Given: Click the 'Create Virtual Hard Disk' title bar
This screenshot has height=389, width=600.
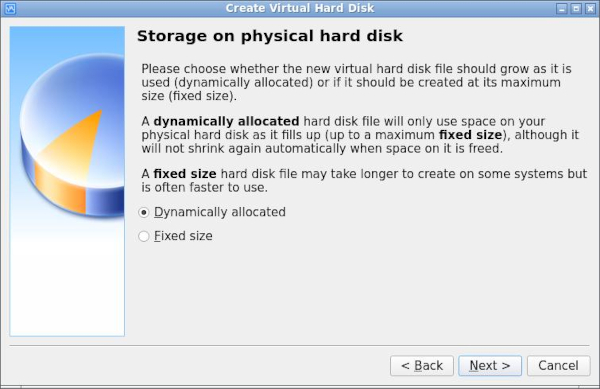Looking at the screenshot, I should click(300, 8).
